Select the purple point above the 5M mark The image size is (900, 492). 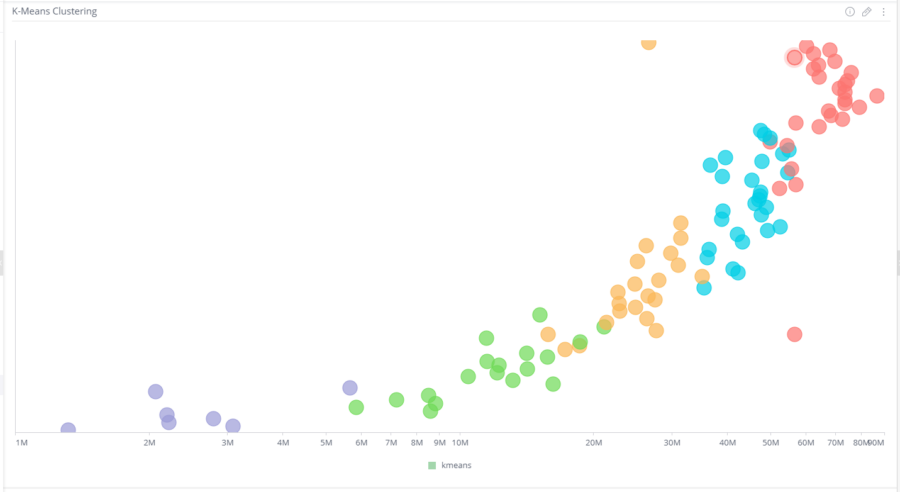pyautogui.click(x=350, y=388)
